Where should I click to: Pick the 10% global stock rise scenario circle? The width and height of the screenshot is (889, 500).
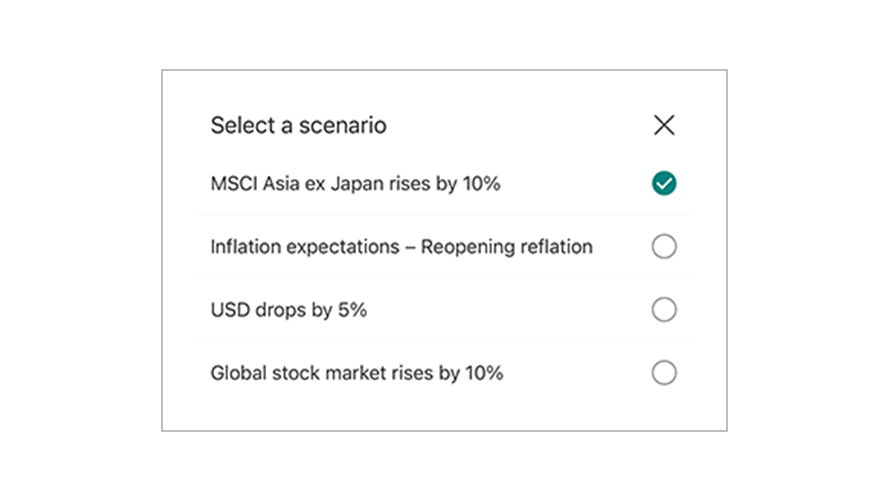click(x=664, y=373)
